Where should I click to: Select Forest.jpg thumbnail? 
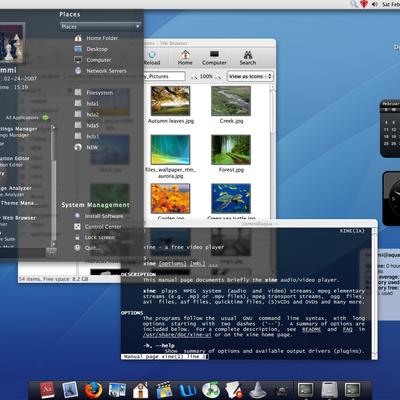point(231,150)
